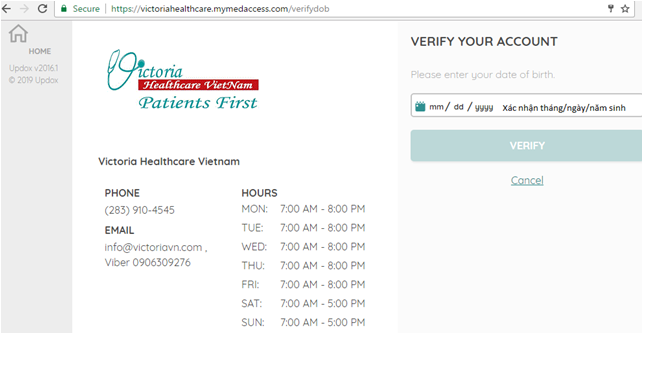Click the Home house icon
Image resolution: width=649 pixels, height=376 pixels.
click(18, 34)
